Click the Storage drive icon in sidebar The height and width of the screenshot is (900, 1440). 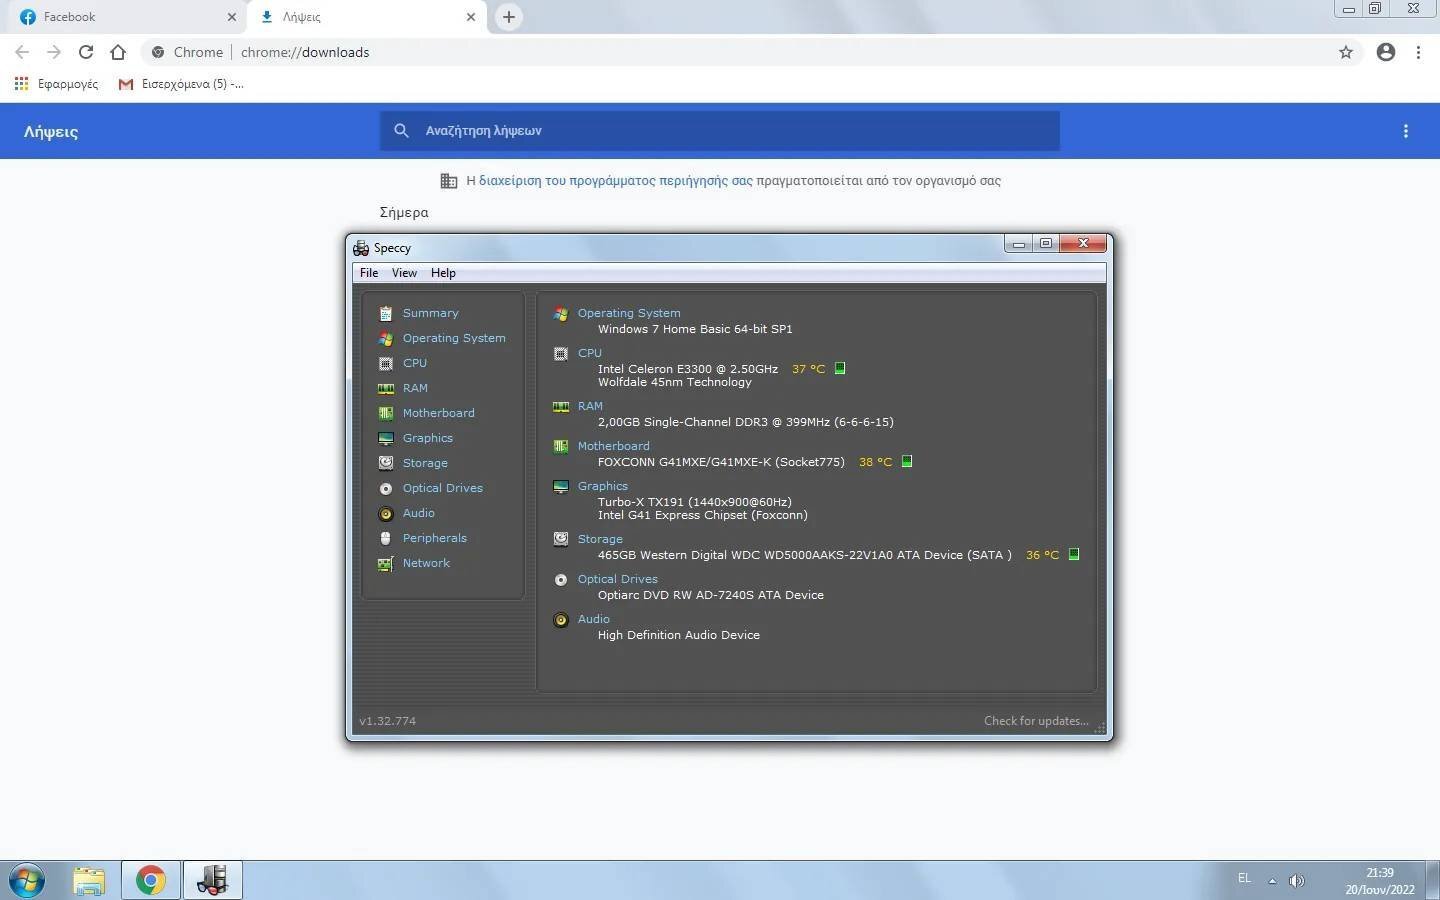[386, 463]
